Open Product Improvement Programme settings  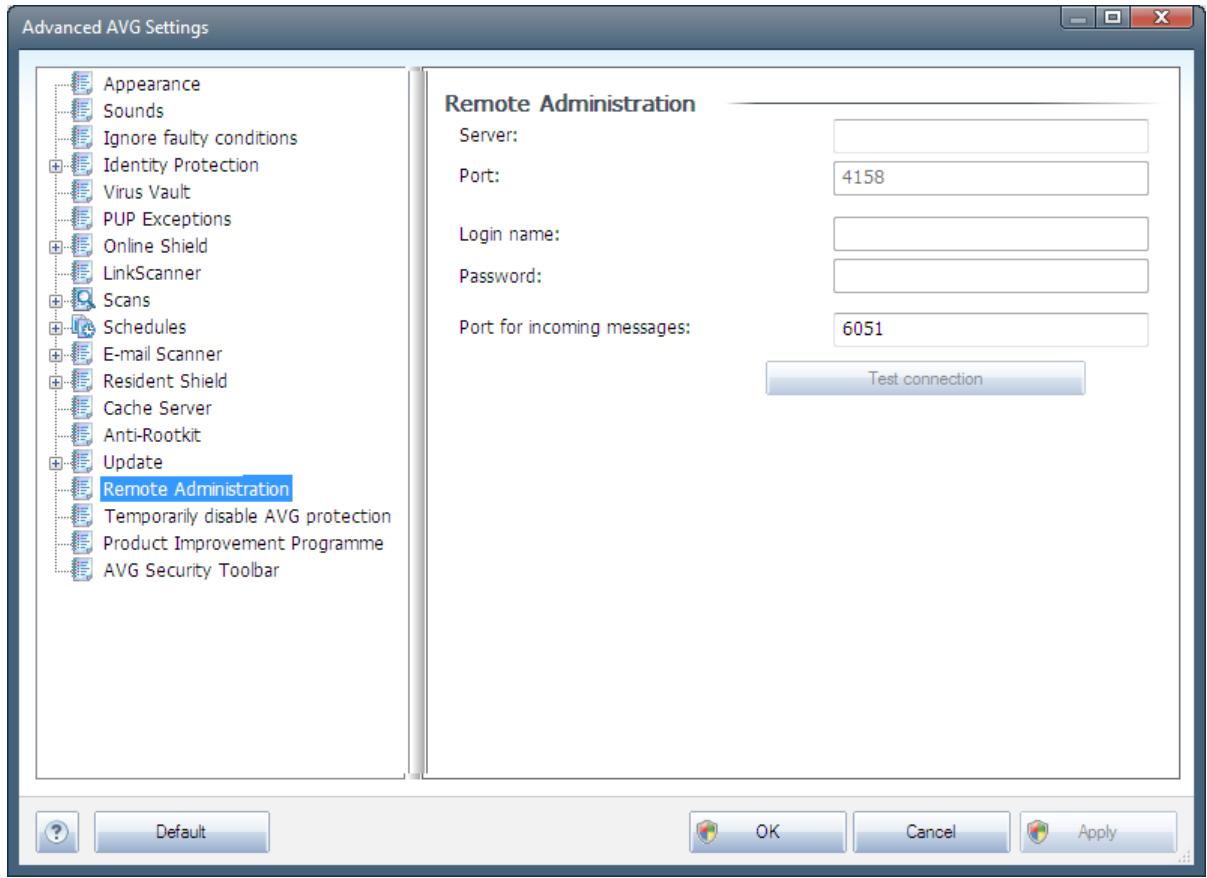click(244, 543)
